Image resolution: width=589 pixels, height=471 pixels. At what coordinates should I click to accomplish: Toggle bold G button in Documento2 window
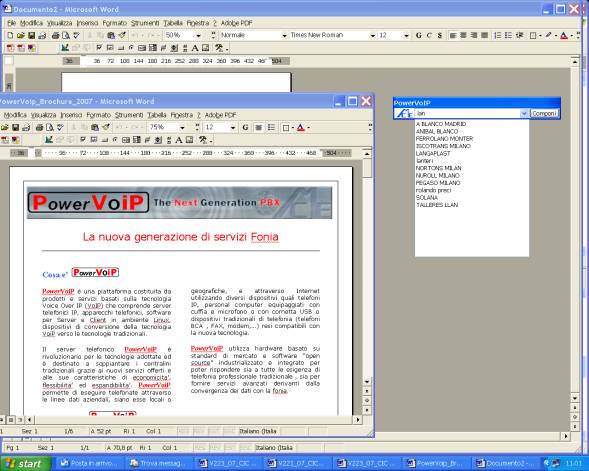click(418, 35)
